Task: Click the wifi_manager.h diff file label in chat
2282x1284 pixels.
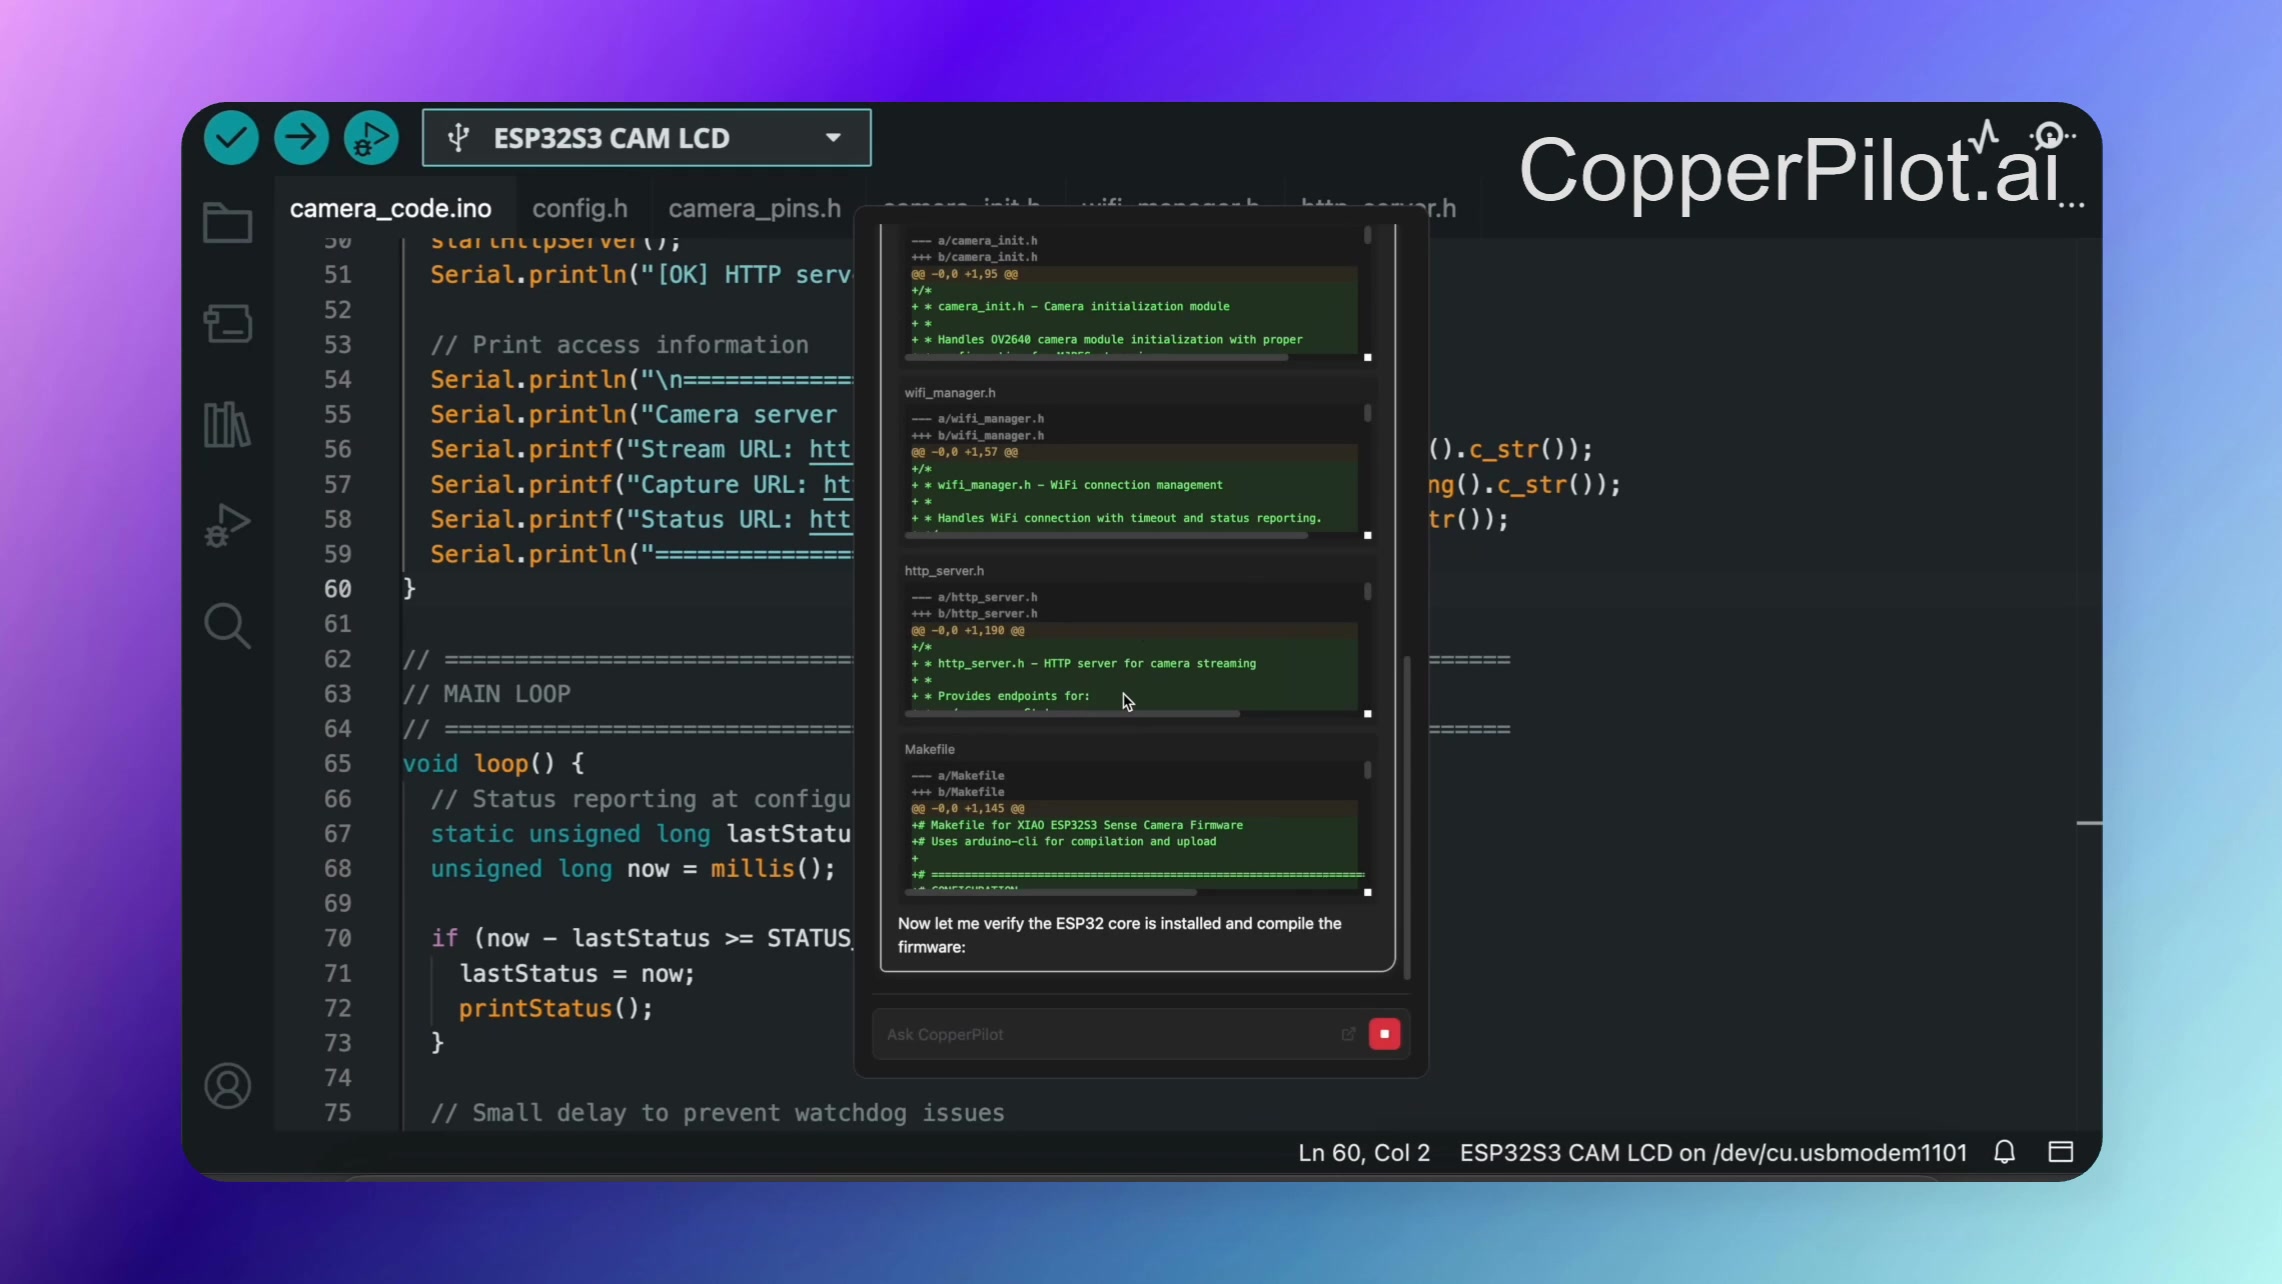Action: click(x=950, y=393)
